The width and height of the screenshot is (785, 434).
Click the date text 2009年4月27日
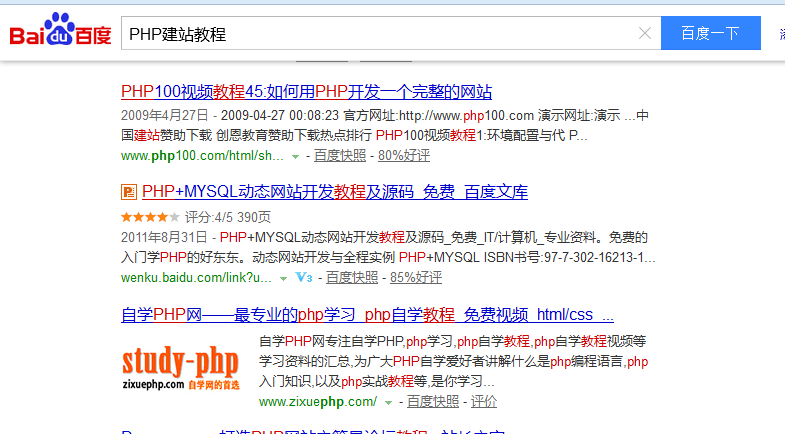165,116
